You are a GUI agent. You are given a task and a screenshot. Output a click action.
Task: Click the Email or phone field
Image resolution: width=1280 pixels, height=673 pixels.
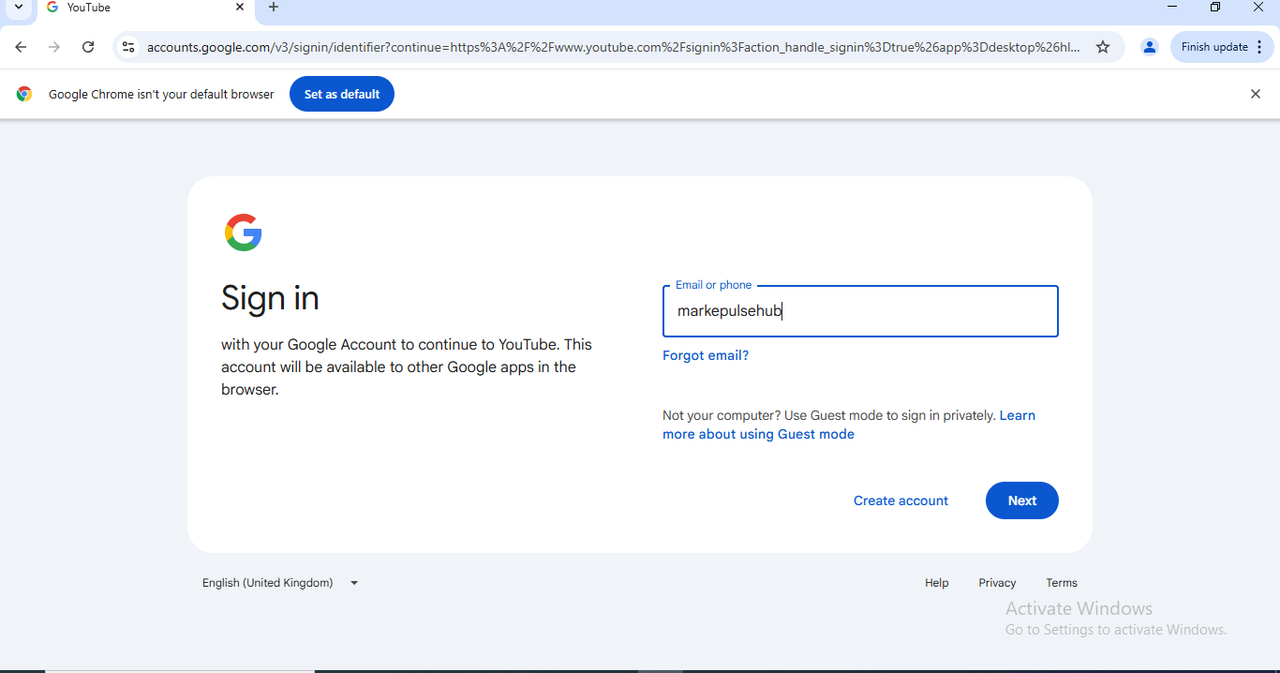point(860,311)
